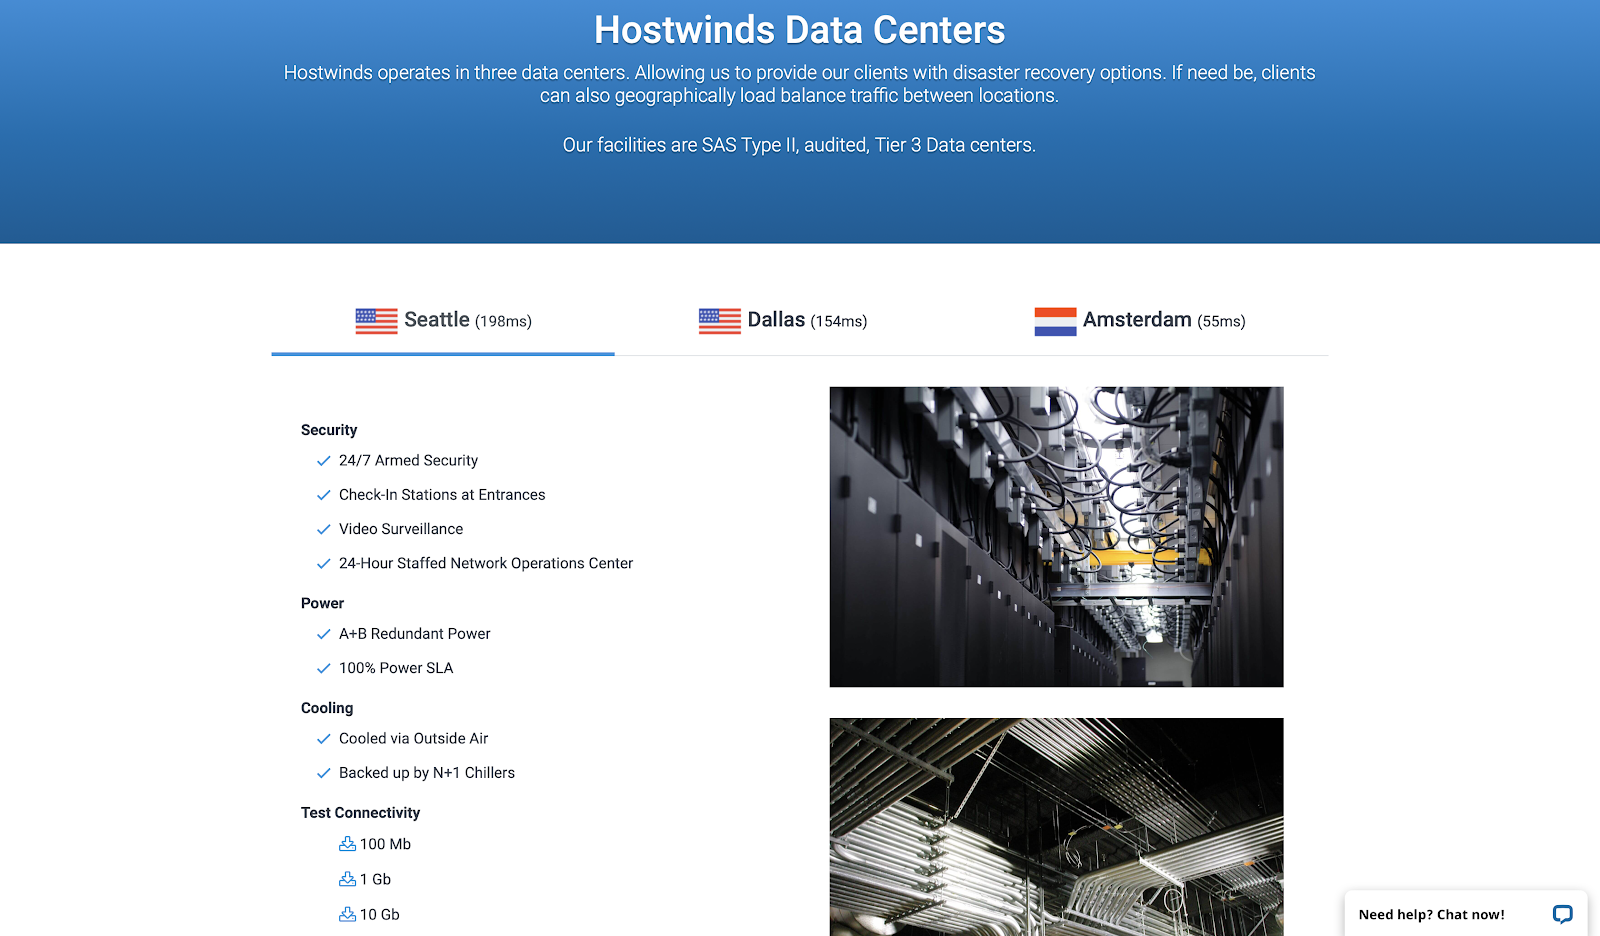This screenshot has width=1600, height=936.
Task: Download the 100 Mb test file
Action: coord(375,844)
